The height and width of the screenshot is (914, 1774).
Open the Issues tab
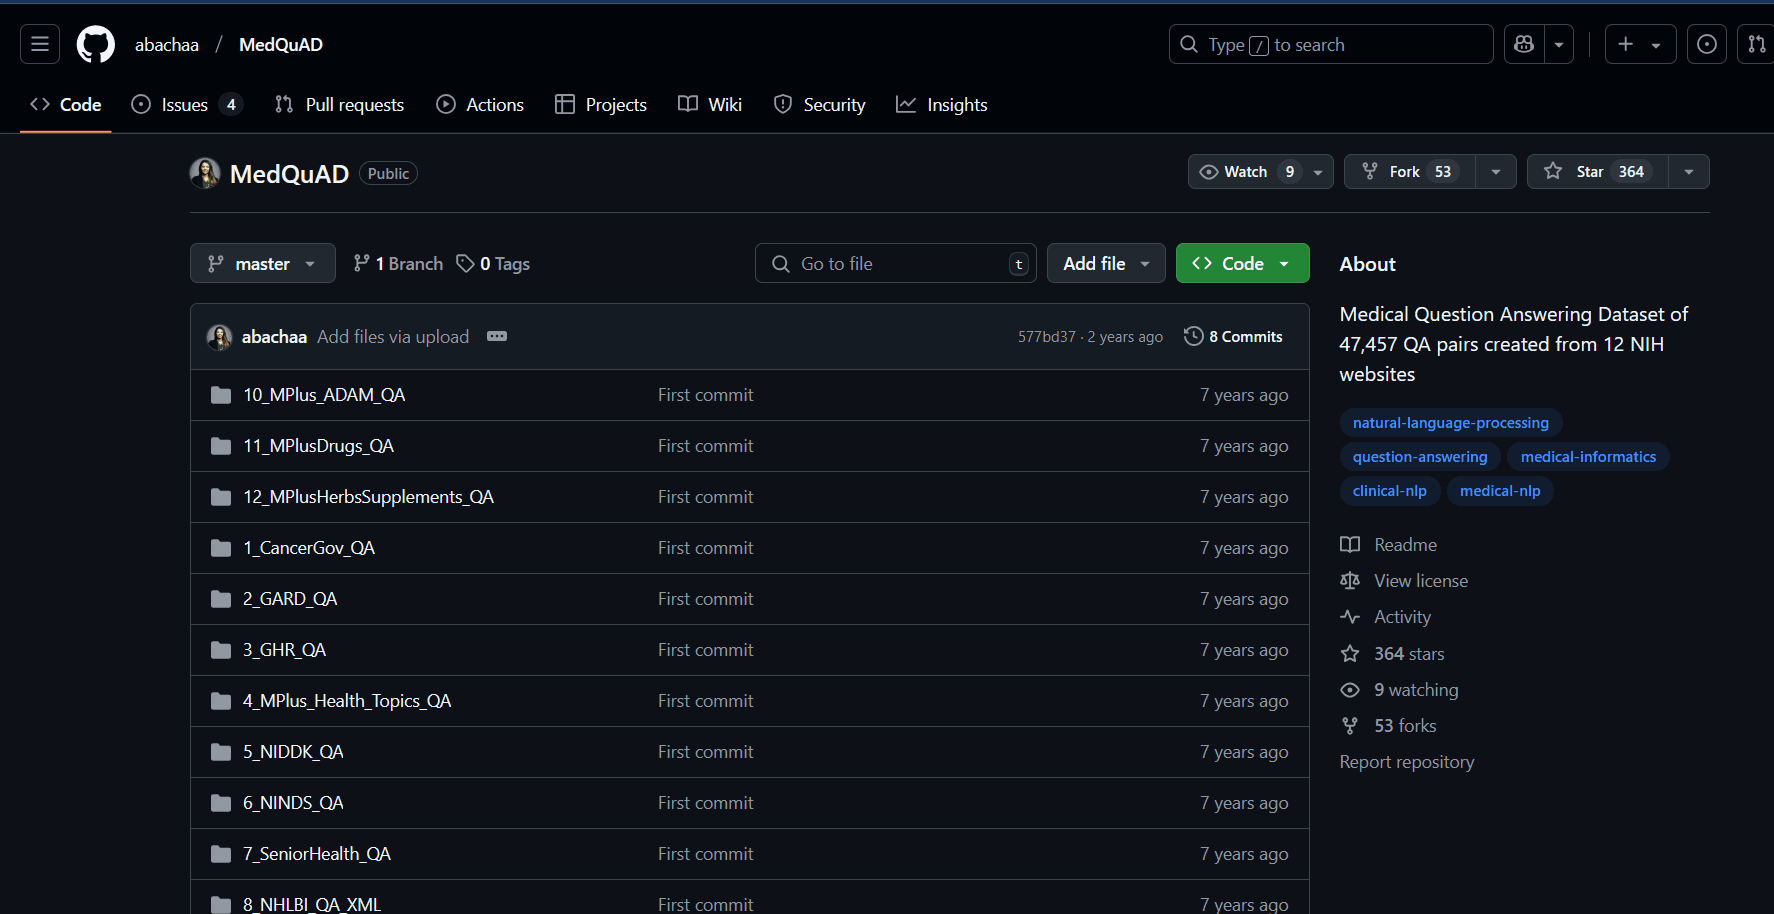click(187, 104)
